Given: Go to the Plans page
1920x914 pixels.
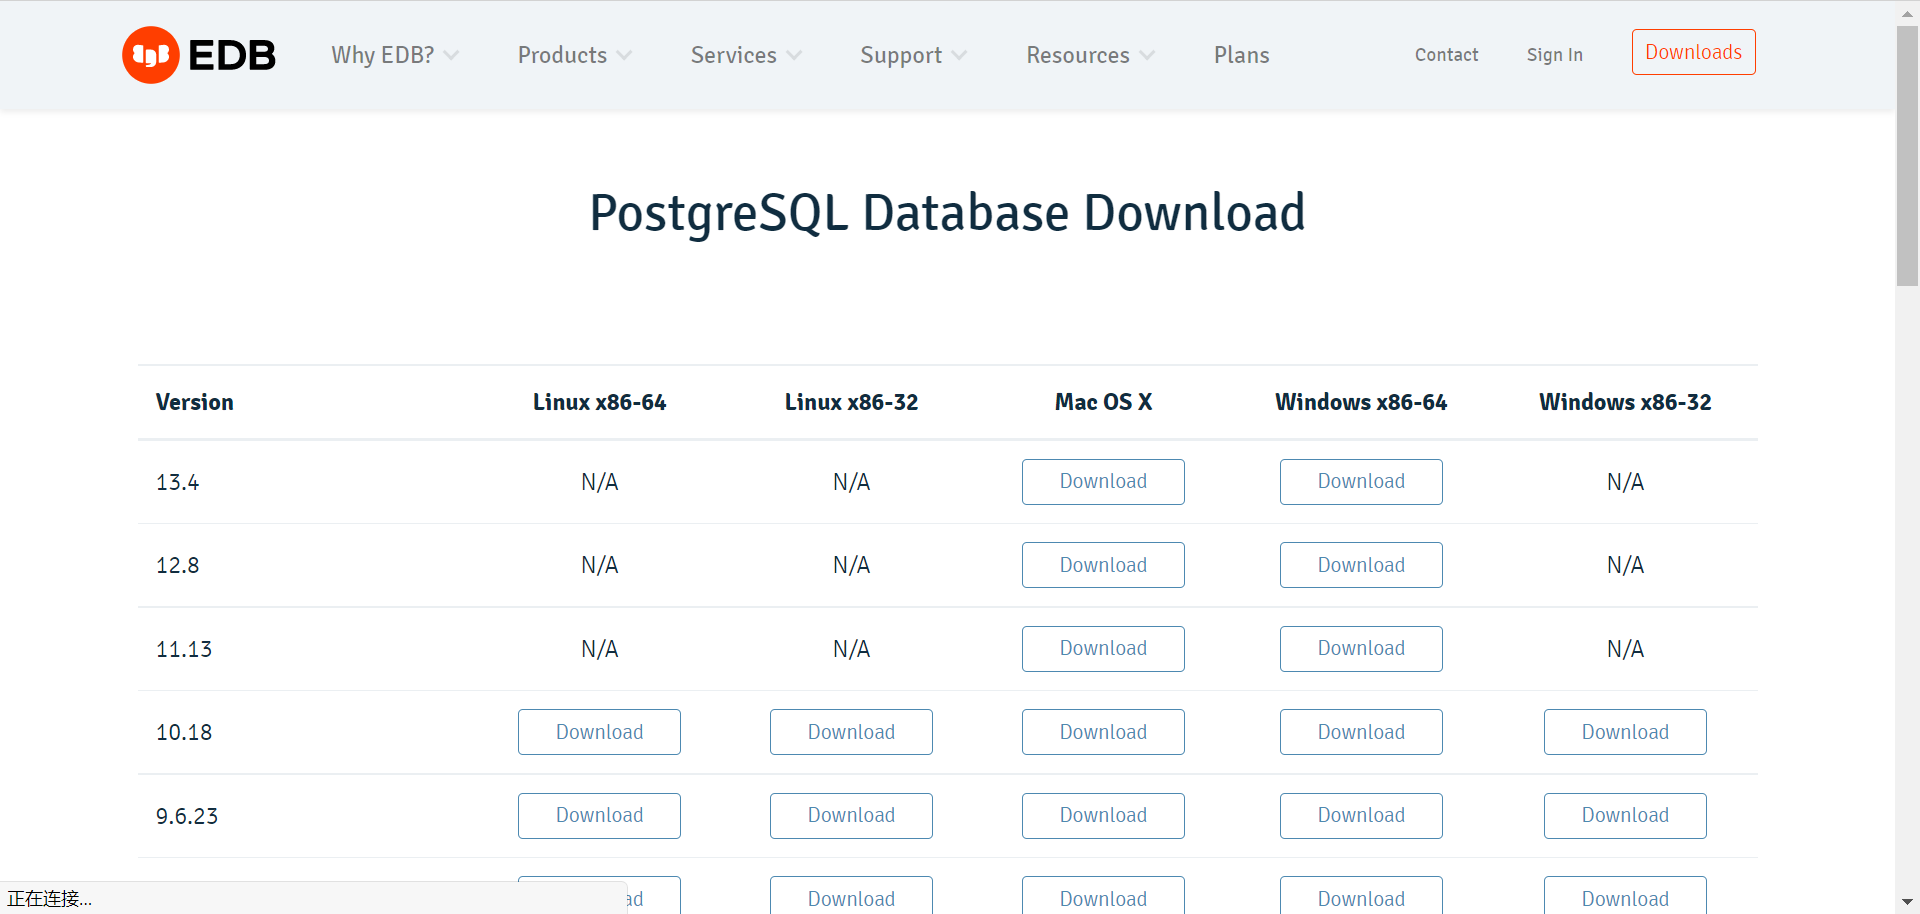Looking at the screenshot, I should [1241, 55].
